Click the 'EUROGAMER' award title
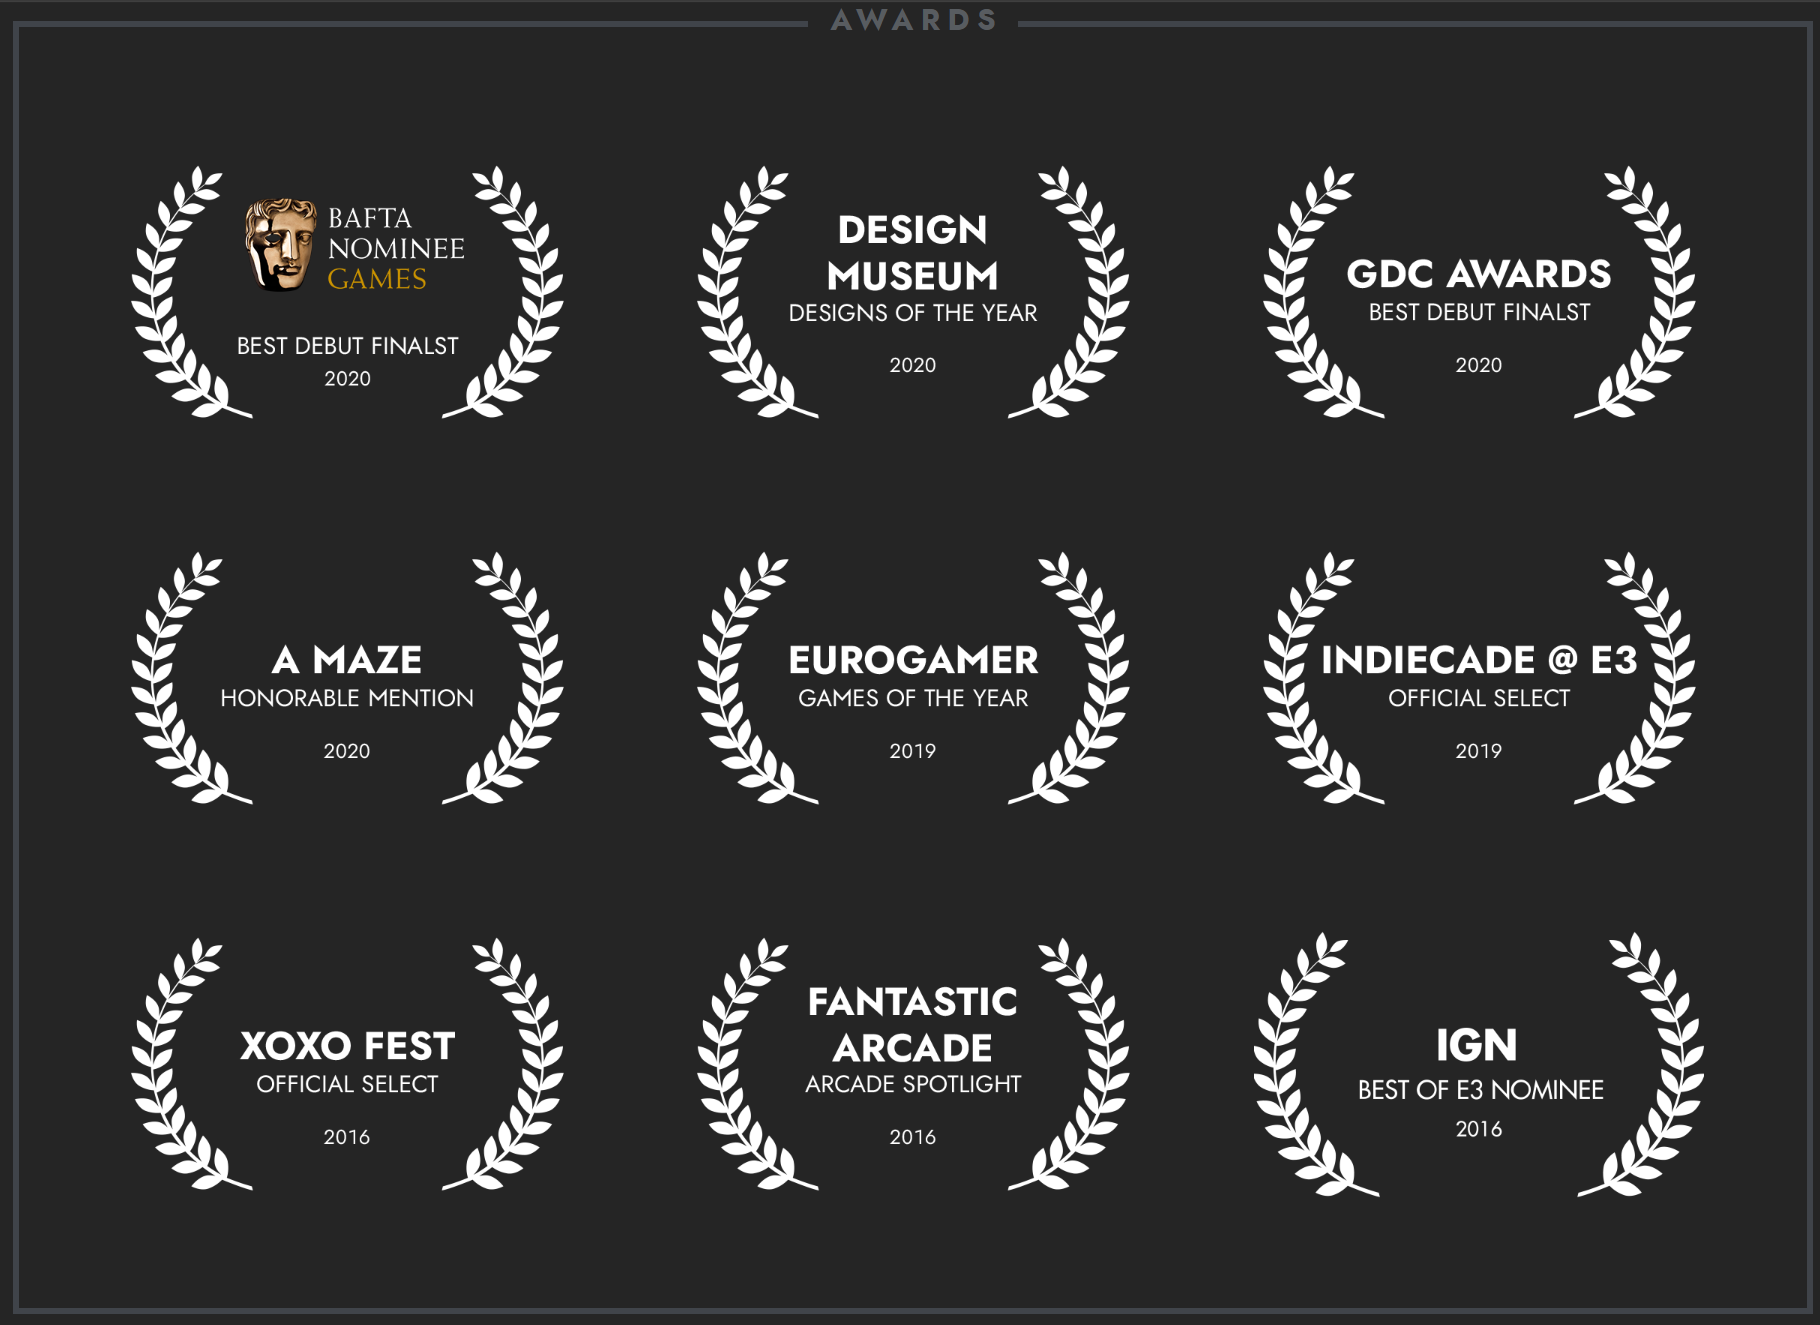The height and width of the screenshot is (1325, 1820). pyautogui.click(x=912, y=659)
